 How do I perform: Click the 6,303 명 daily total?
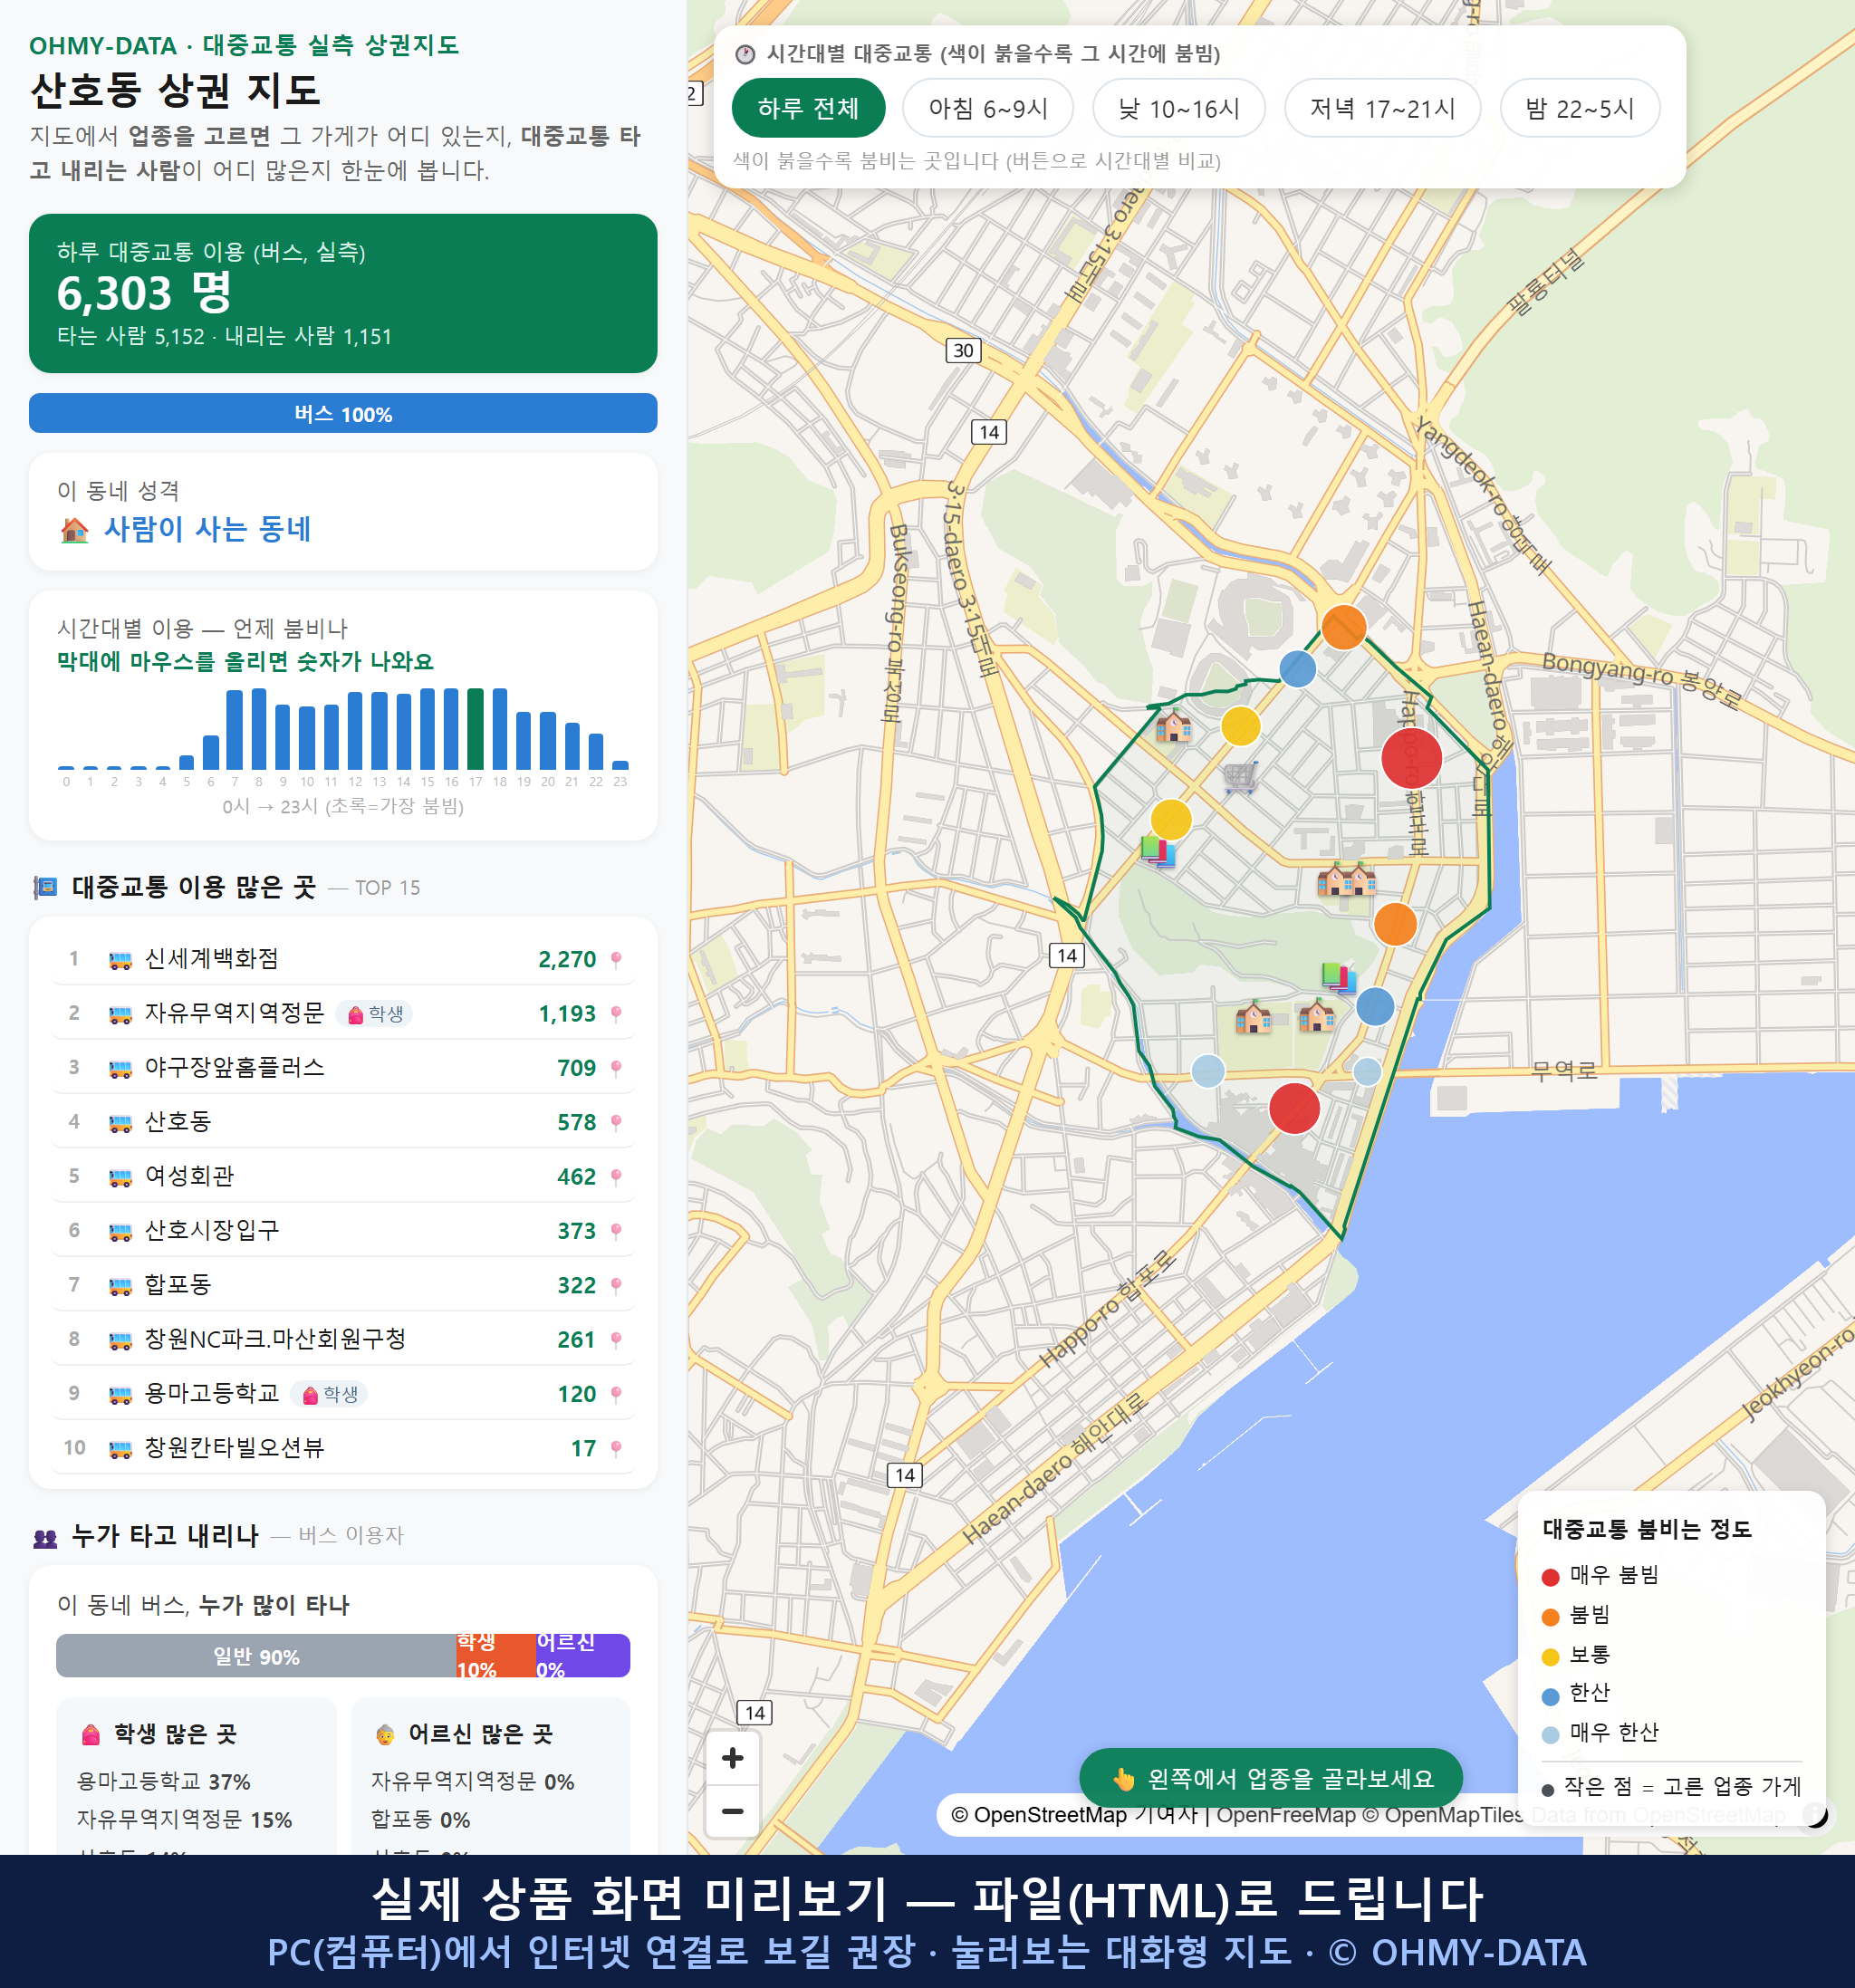[145, 293]
